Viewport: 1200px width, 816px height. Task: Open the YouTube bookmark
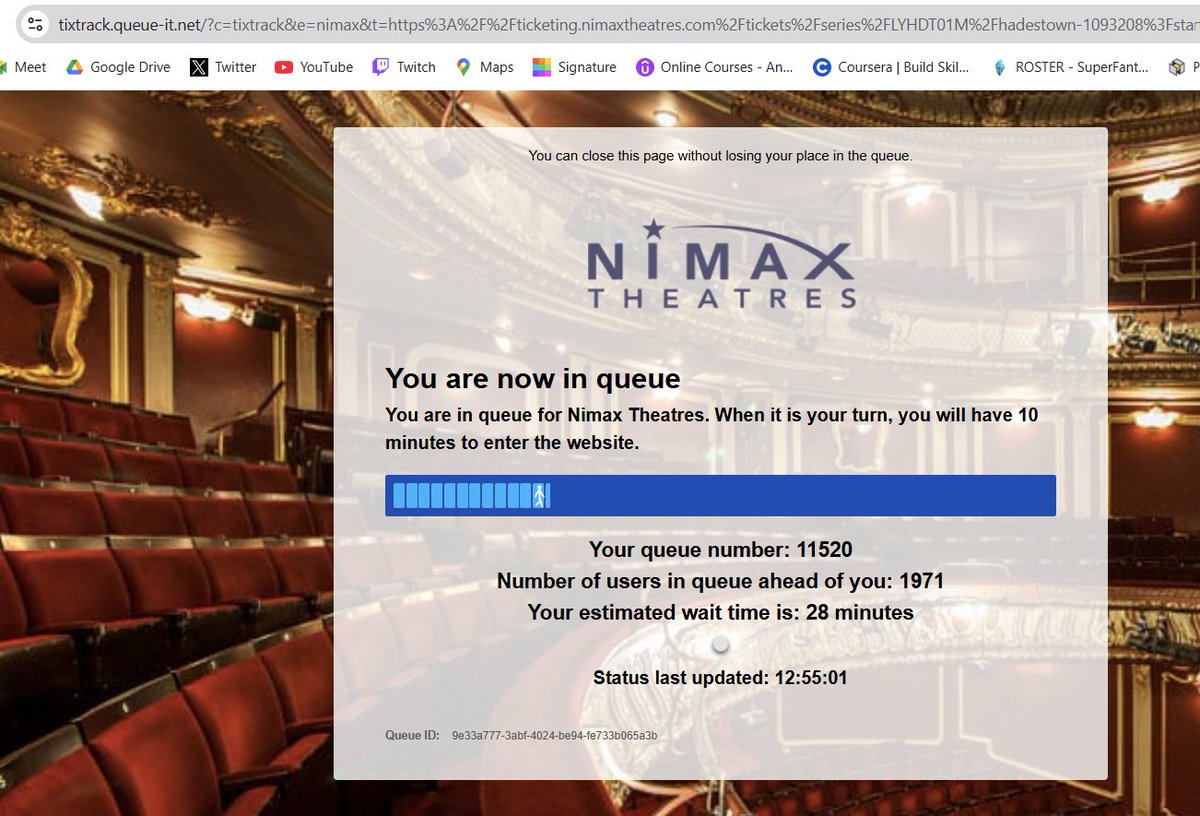(314, 67)
